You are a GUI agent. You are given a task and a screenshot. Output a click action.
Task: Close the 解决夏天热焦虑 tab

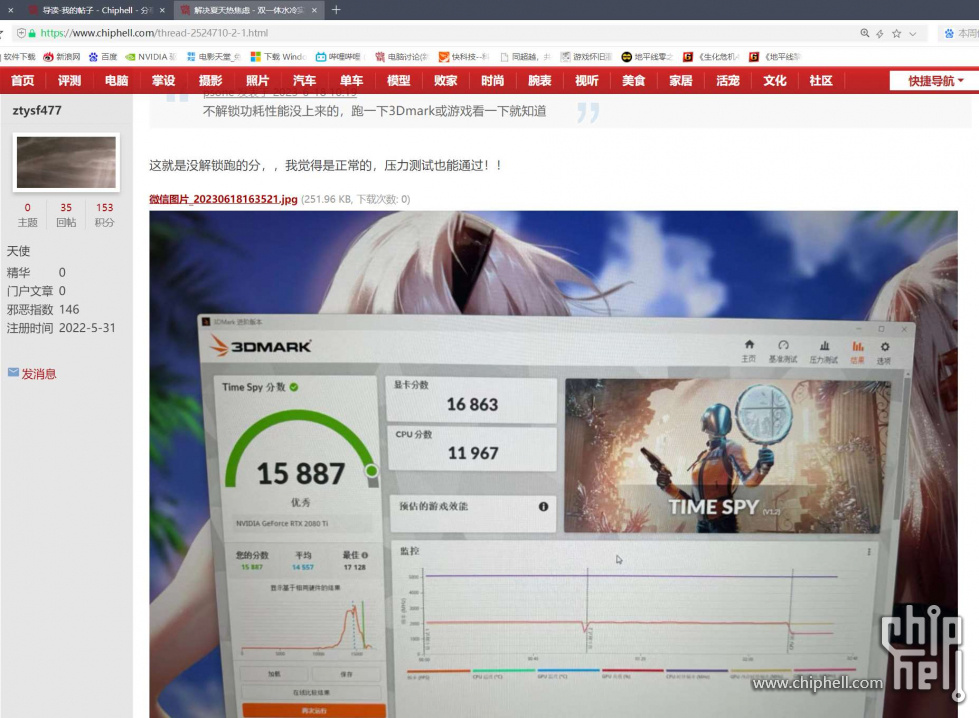tap(314, 10)
